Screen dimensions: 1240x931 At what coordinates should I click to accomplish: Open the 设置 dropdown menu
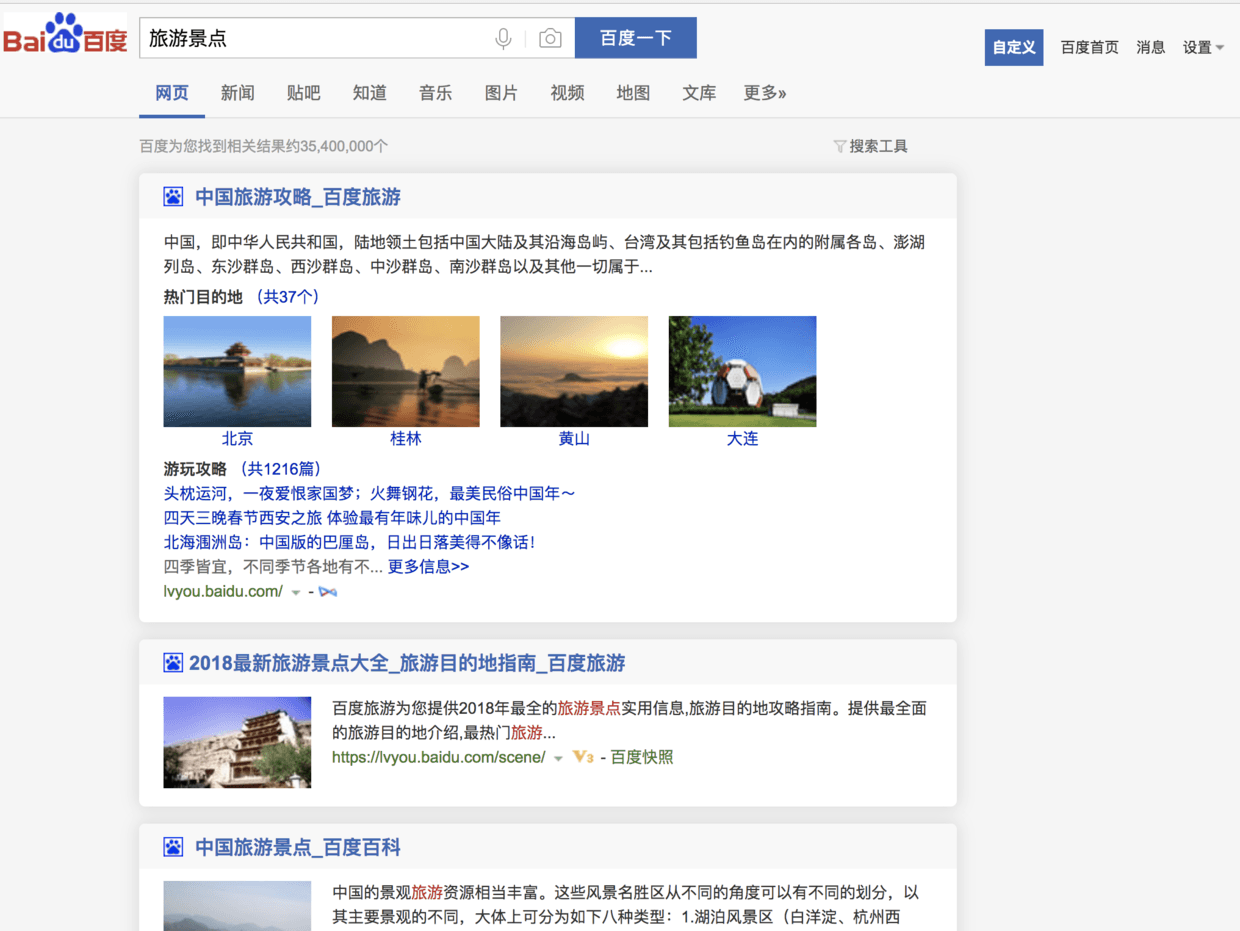tap(1203, 47)
